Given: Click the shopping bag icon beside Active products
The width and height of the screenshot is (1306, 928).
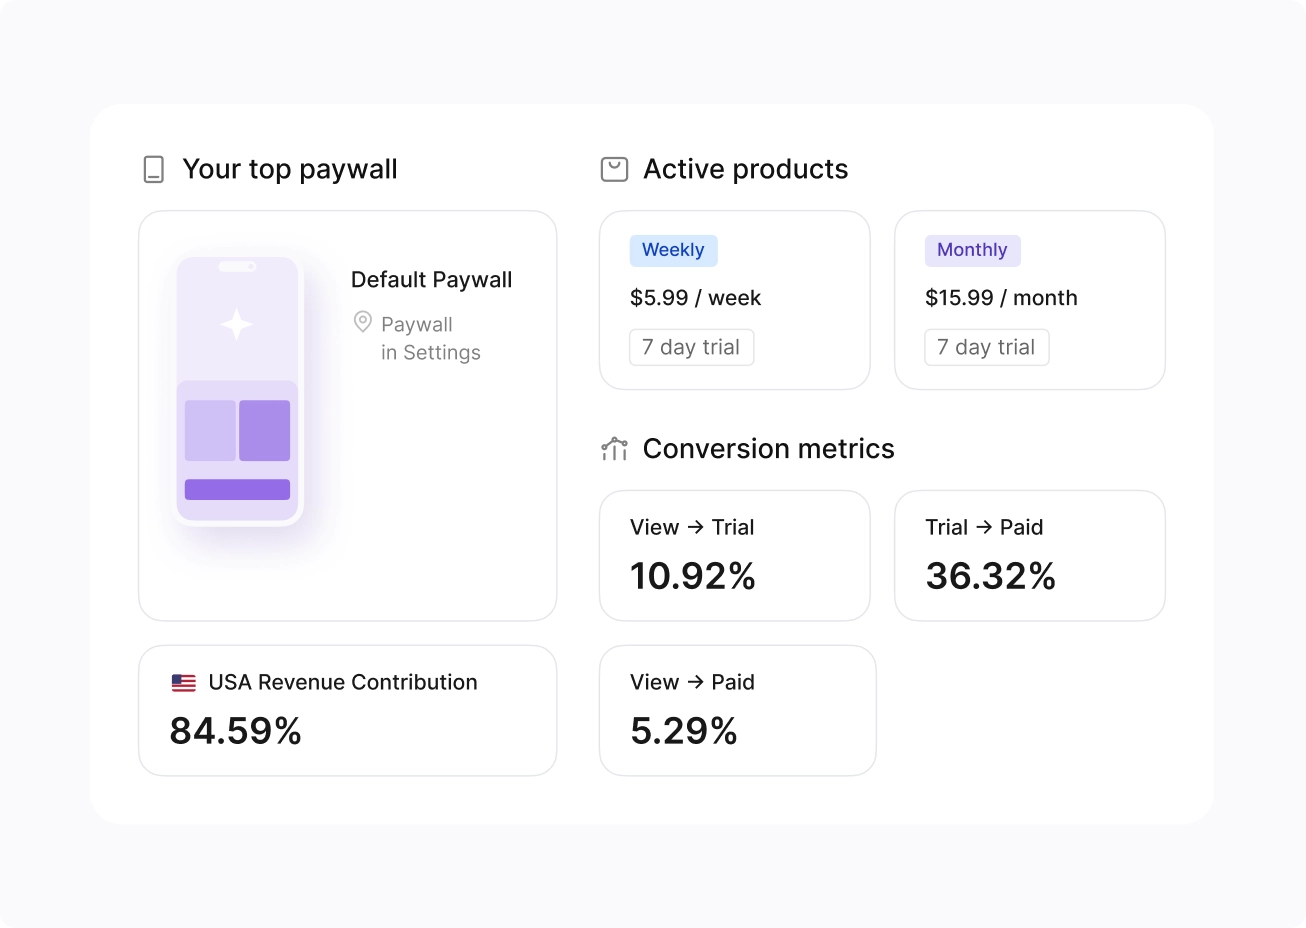Looking at the screenshot, I should [x=614, y=169].
